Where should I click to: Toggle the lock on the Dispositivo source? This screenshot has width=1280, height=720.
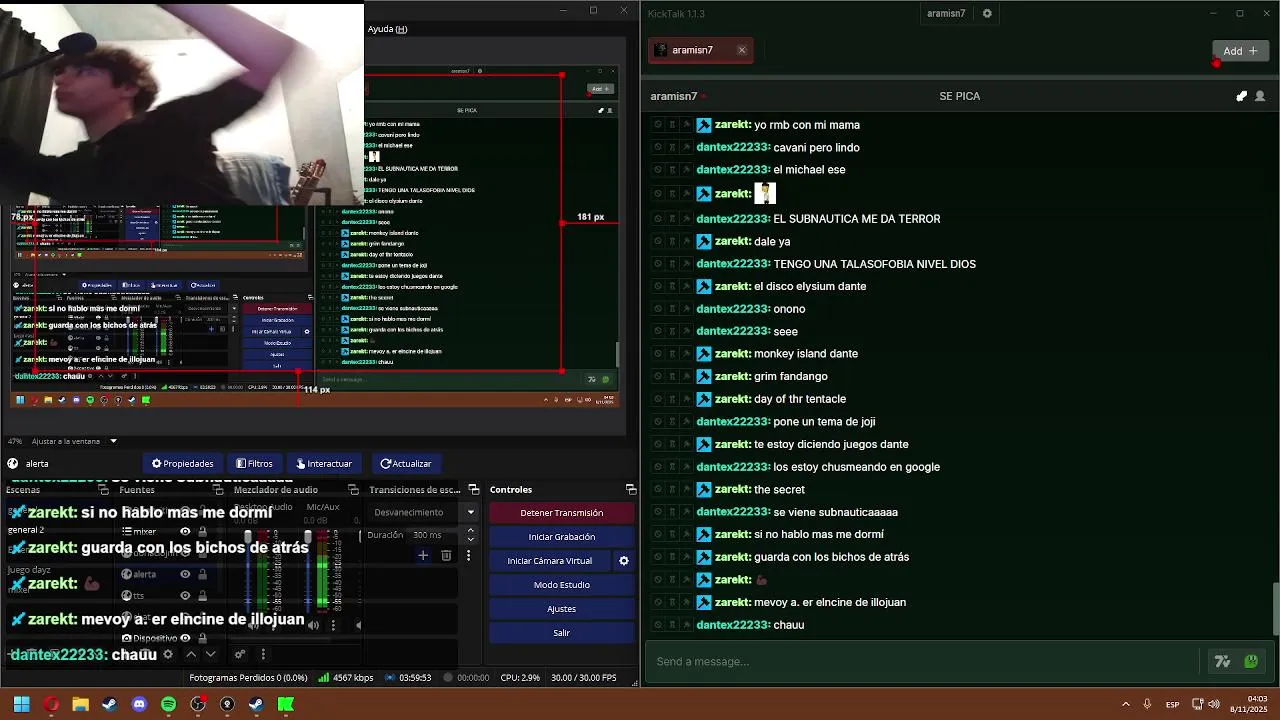click(202, 638)
